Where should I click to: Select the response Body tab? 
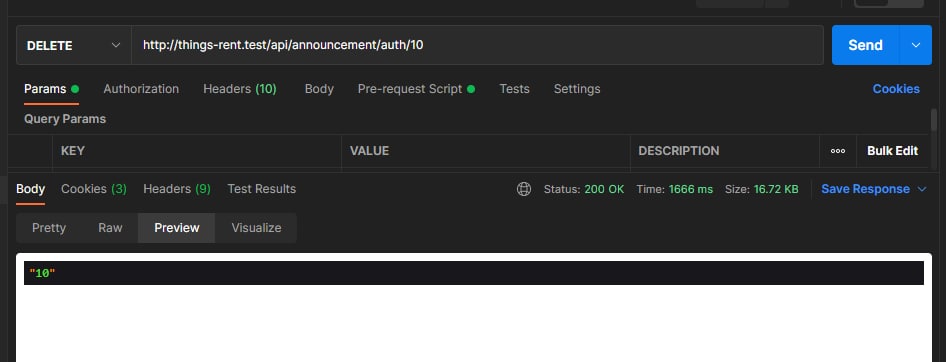(30, 189)
